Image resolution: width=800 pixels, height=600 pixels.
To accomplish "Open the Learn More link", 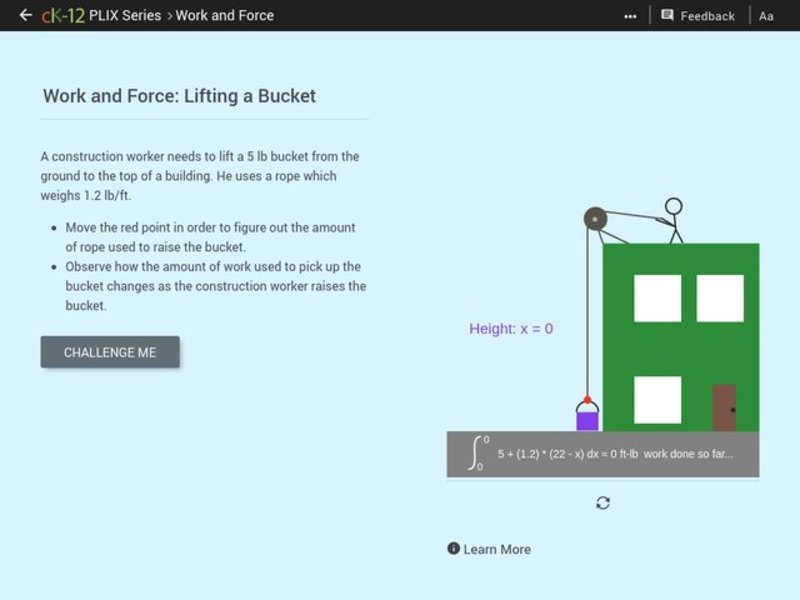I will pyautogui.click(x=496, y=549).
